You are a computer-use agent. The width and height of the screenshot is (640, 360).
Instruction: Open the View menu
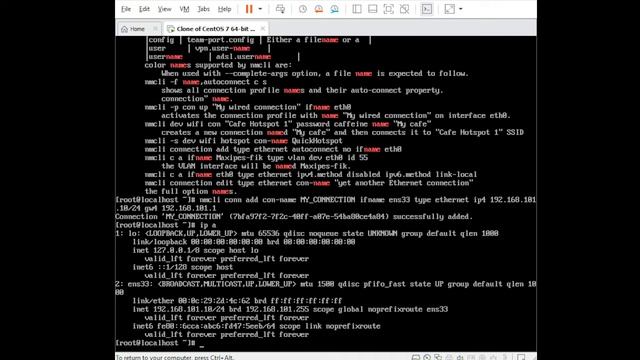click(164, 9)
